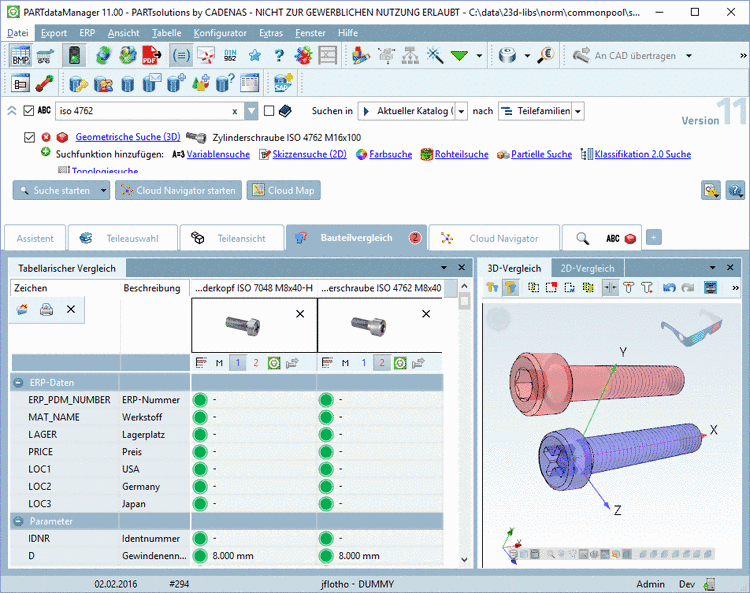Click the table's vertical scrollbar thumb
Viewport: 750px width, 593px height.
464,300
